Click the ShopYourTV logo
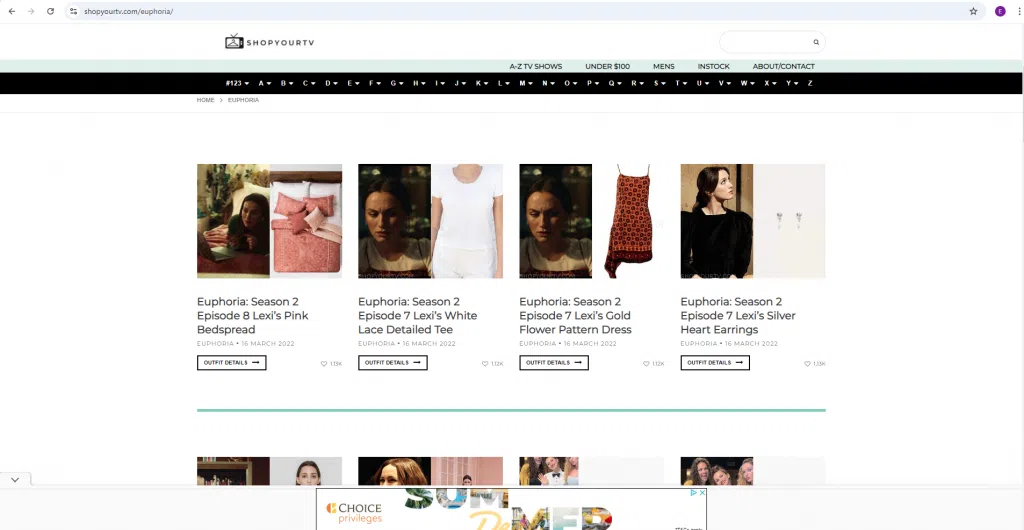Image resolution: width=1024 pixels, height=530 pixels. click(x=269, y=42)
